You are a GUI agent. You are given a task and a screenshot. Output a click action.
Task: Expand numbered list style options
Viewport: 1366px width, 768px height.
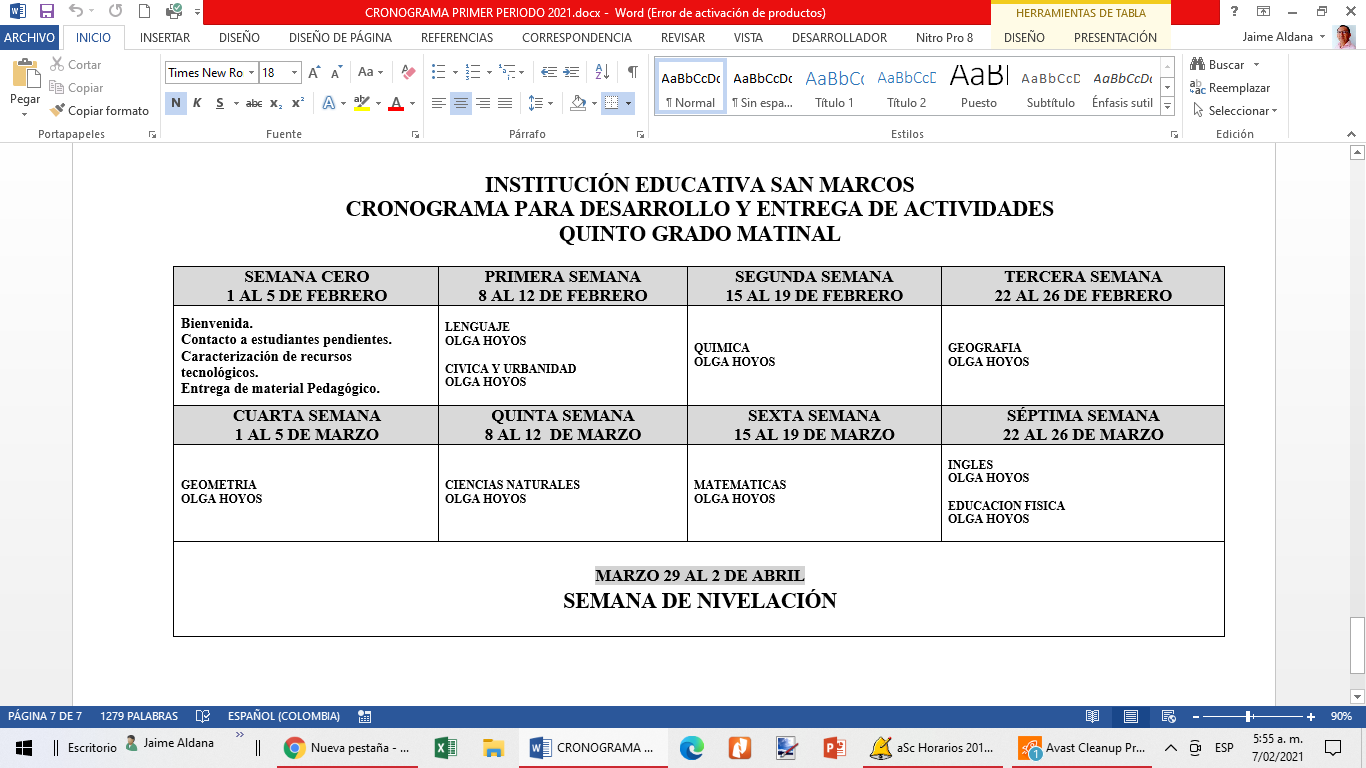click(x=489, y=72)
